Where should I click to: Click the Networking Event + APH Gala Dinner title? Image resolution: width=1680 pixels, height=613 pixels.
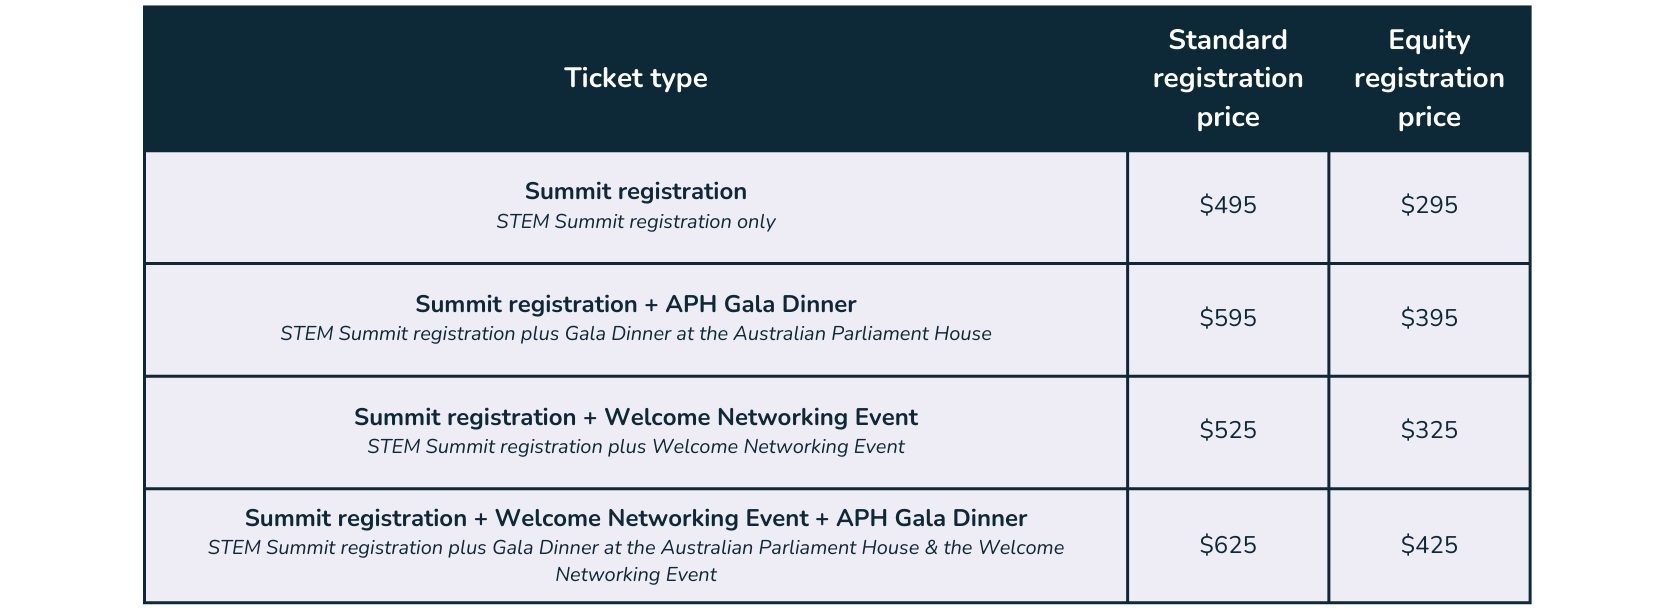pyautogui.click(x=636, y=518)
